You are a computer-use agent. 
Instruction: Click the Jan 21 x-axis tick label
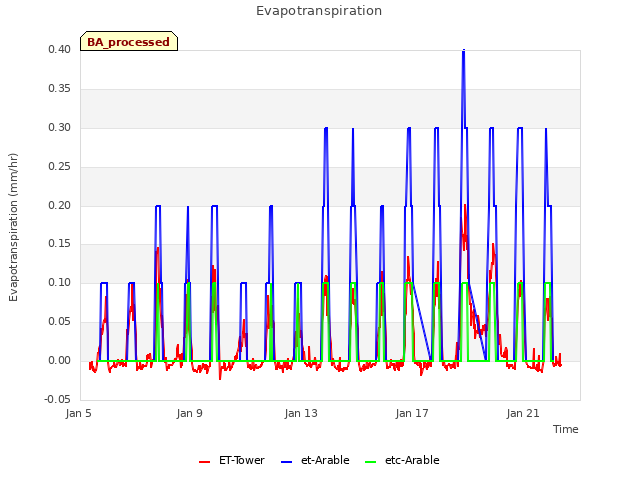click(x=523, y=413)
